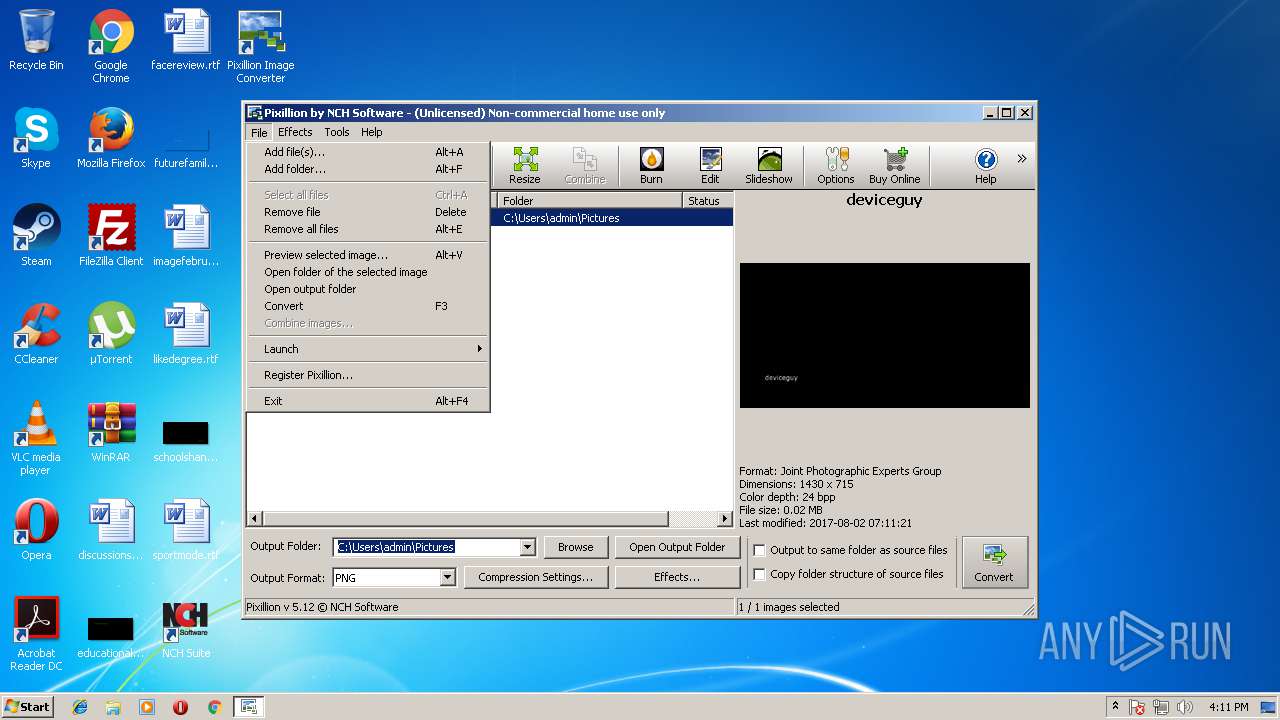
Task: Open the Effects menu in menu bar
Action: pyautogui.click(x=295, y=132)
